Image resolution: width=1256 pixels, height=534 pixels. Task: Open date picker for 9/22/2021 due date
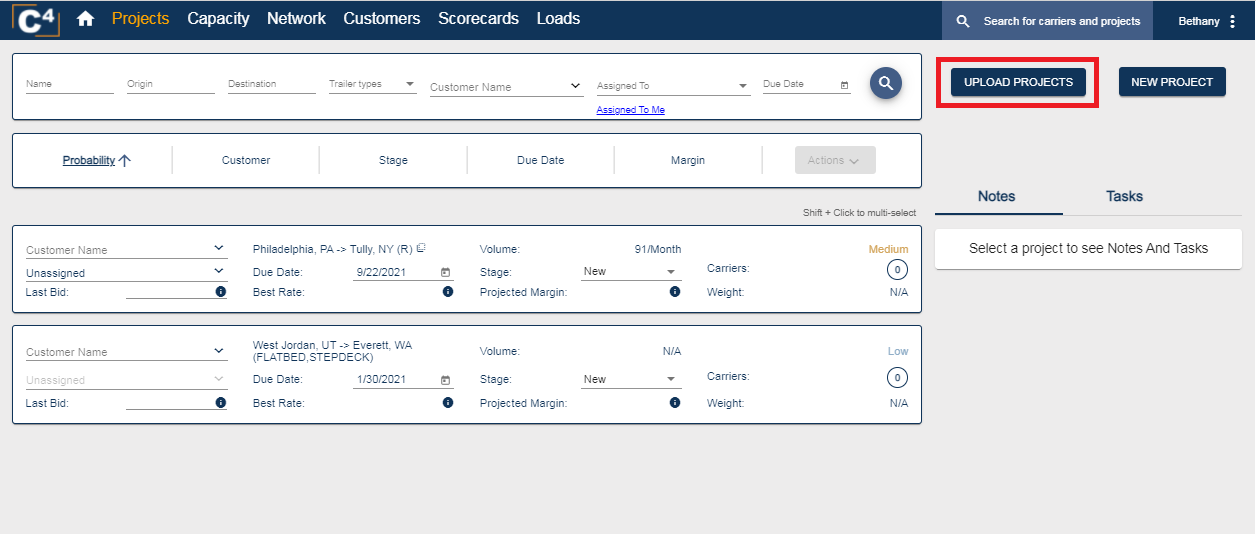[445, 272]
